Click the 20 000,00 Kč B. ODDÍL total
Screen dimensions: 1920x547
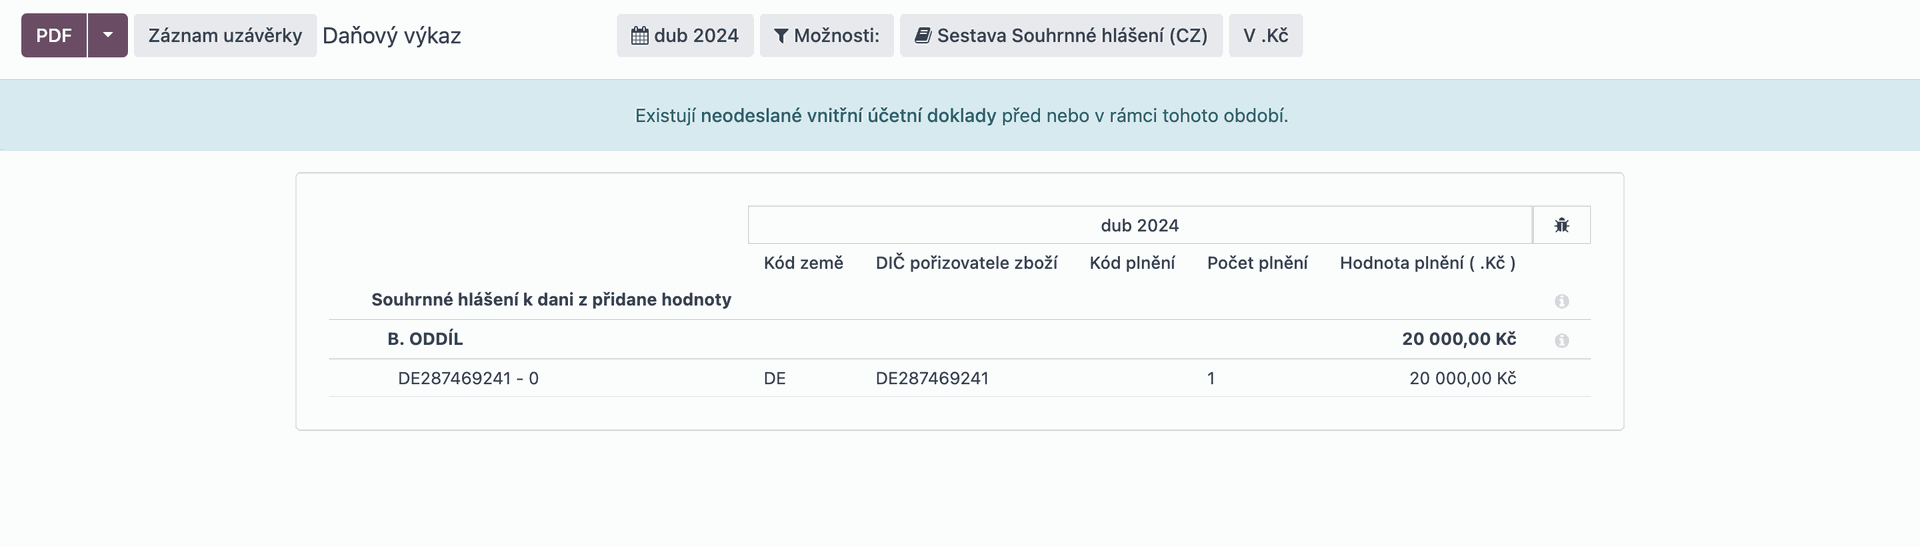click(x=1459, y=339)
